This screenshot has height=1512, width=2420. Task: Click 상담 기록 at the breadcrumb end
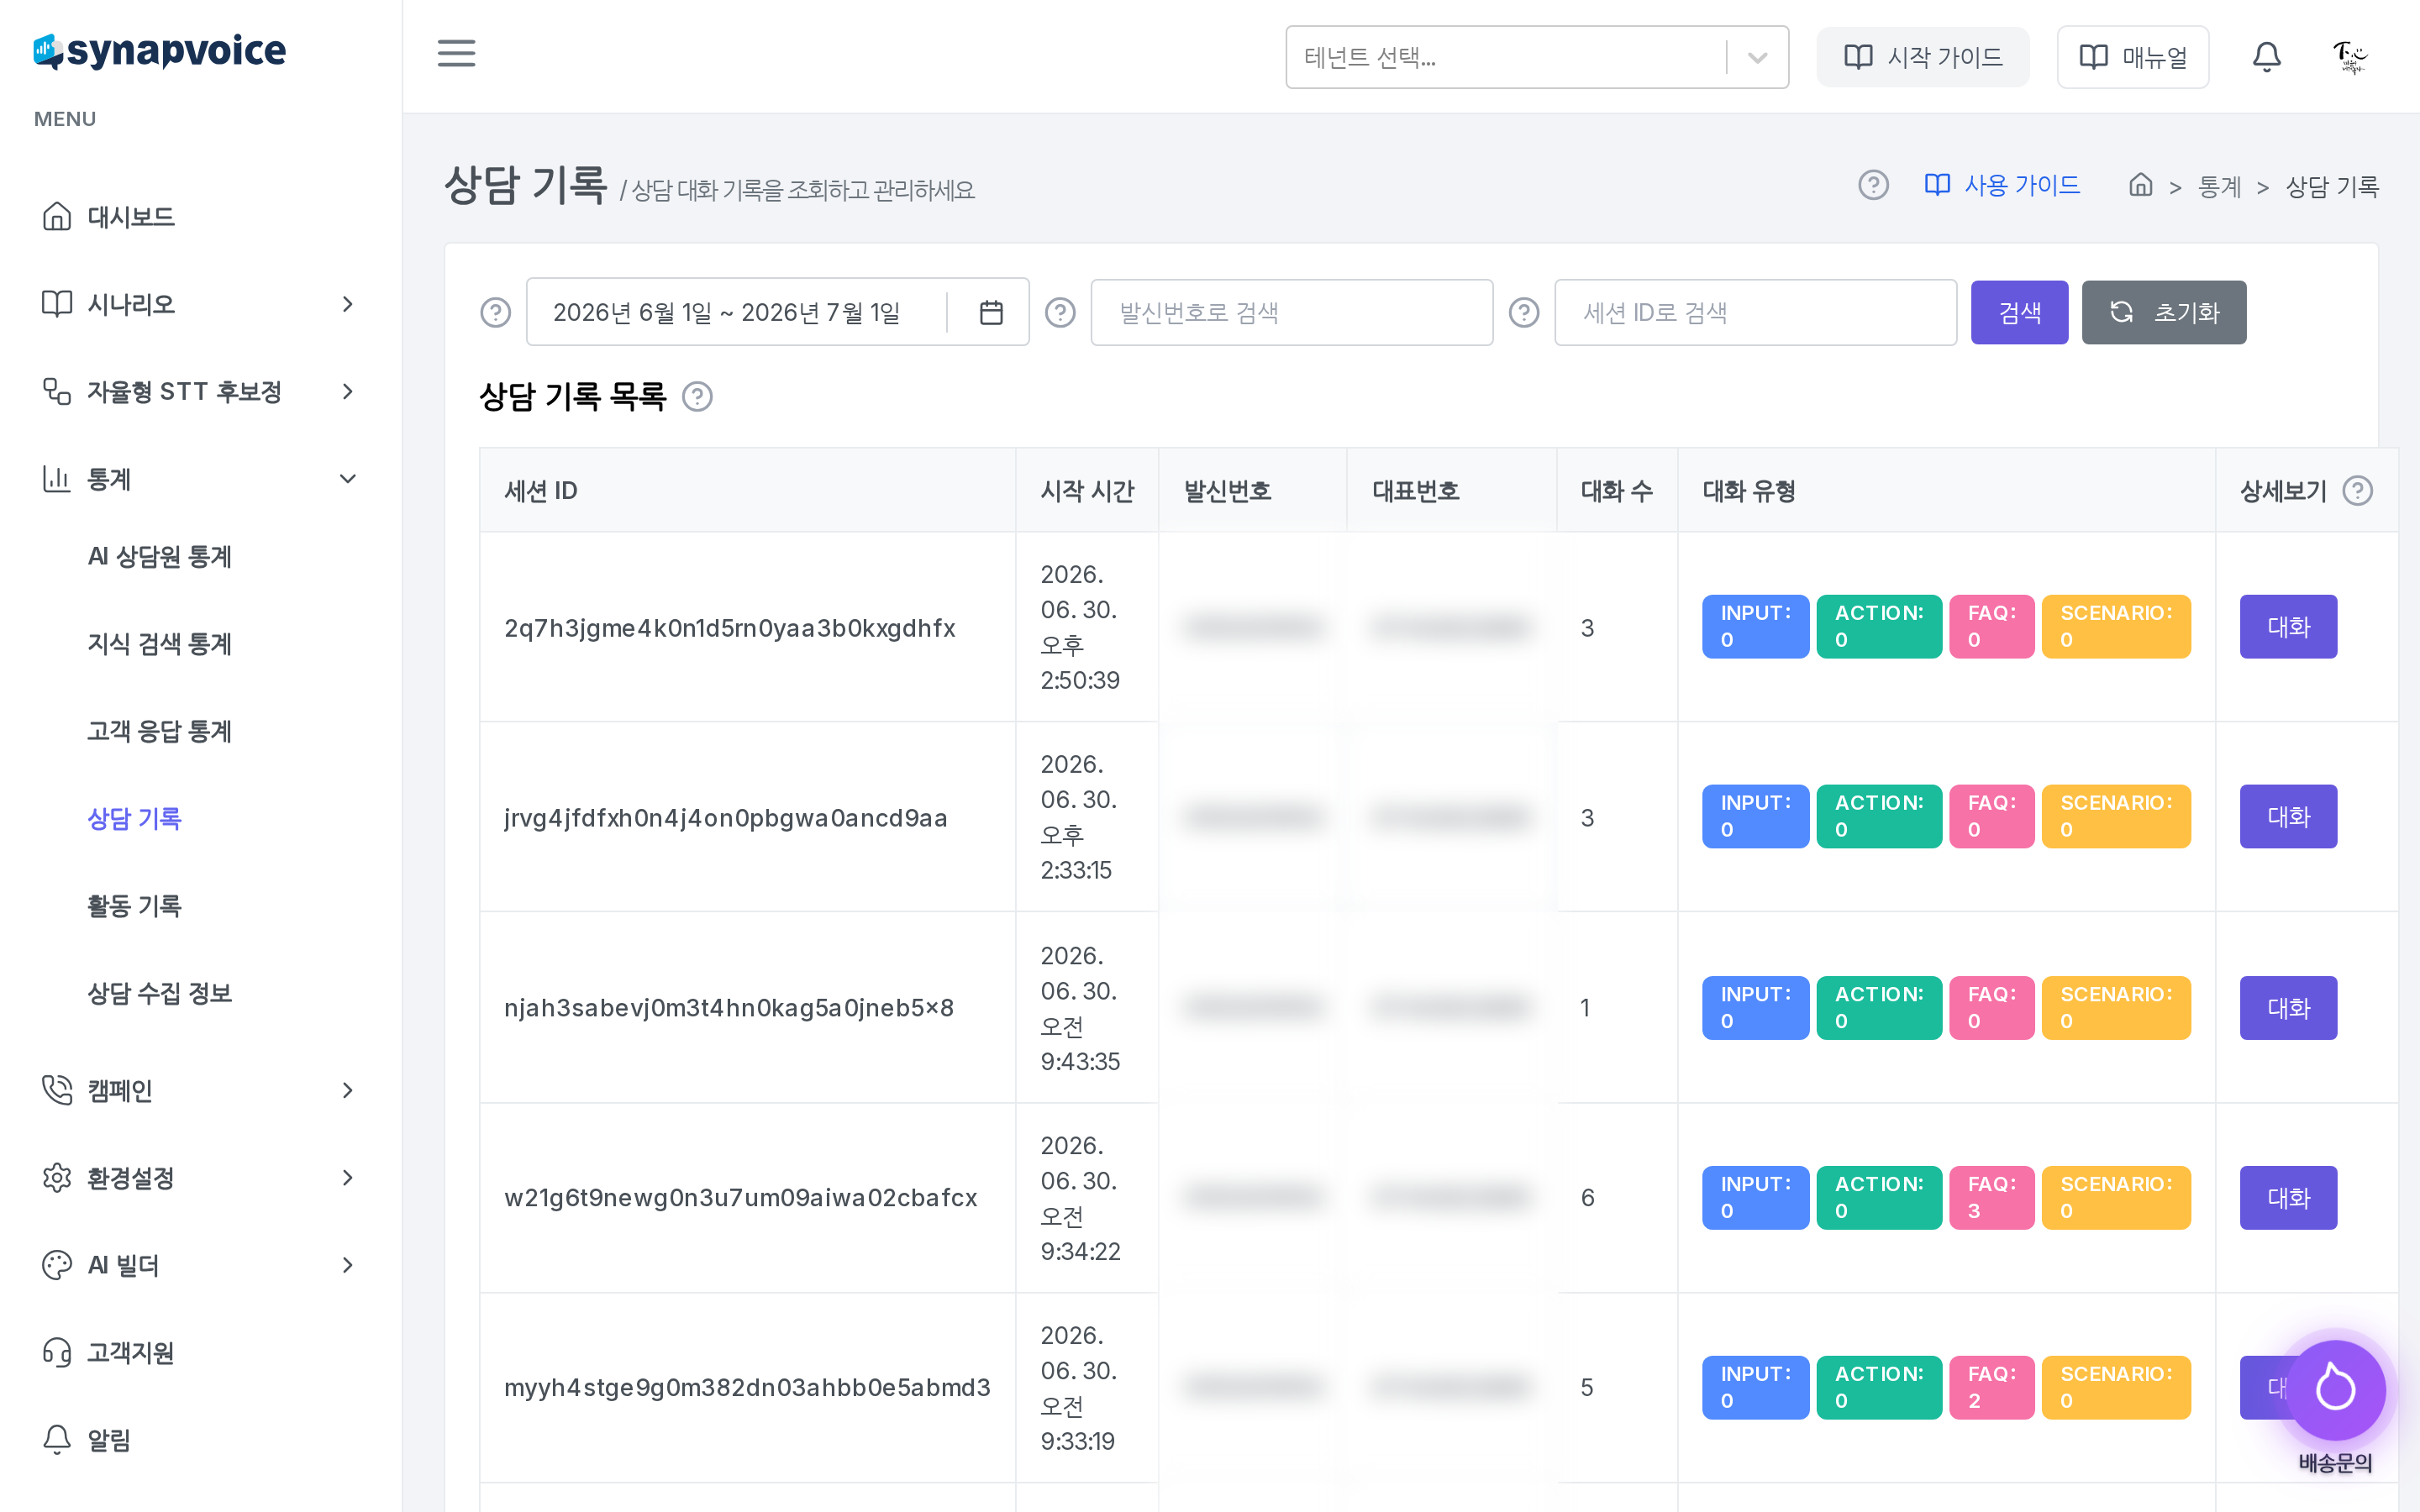(x=2332, y=187)
